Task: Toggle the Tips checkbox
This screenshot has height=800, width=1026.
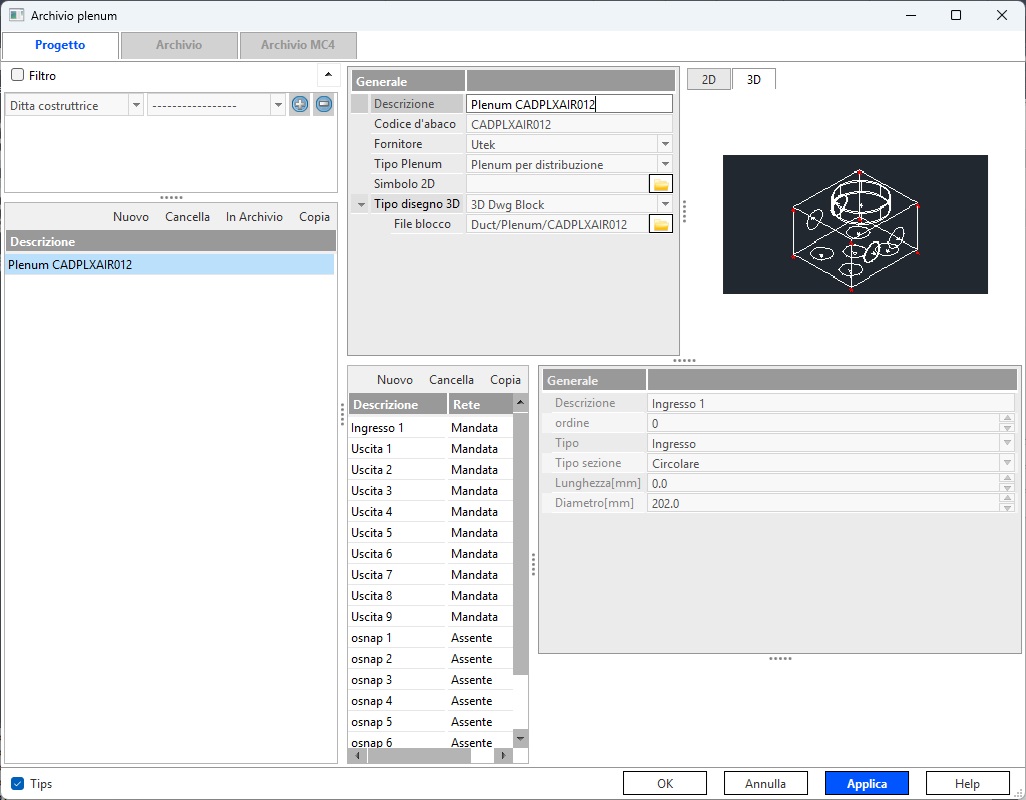Action: pos(17,784)
